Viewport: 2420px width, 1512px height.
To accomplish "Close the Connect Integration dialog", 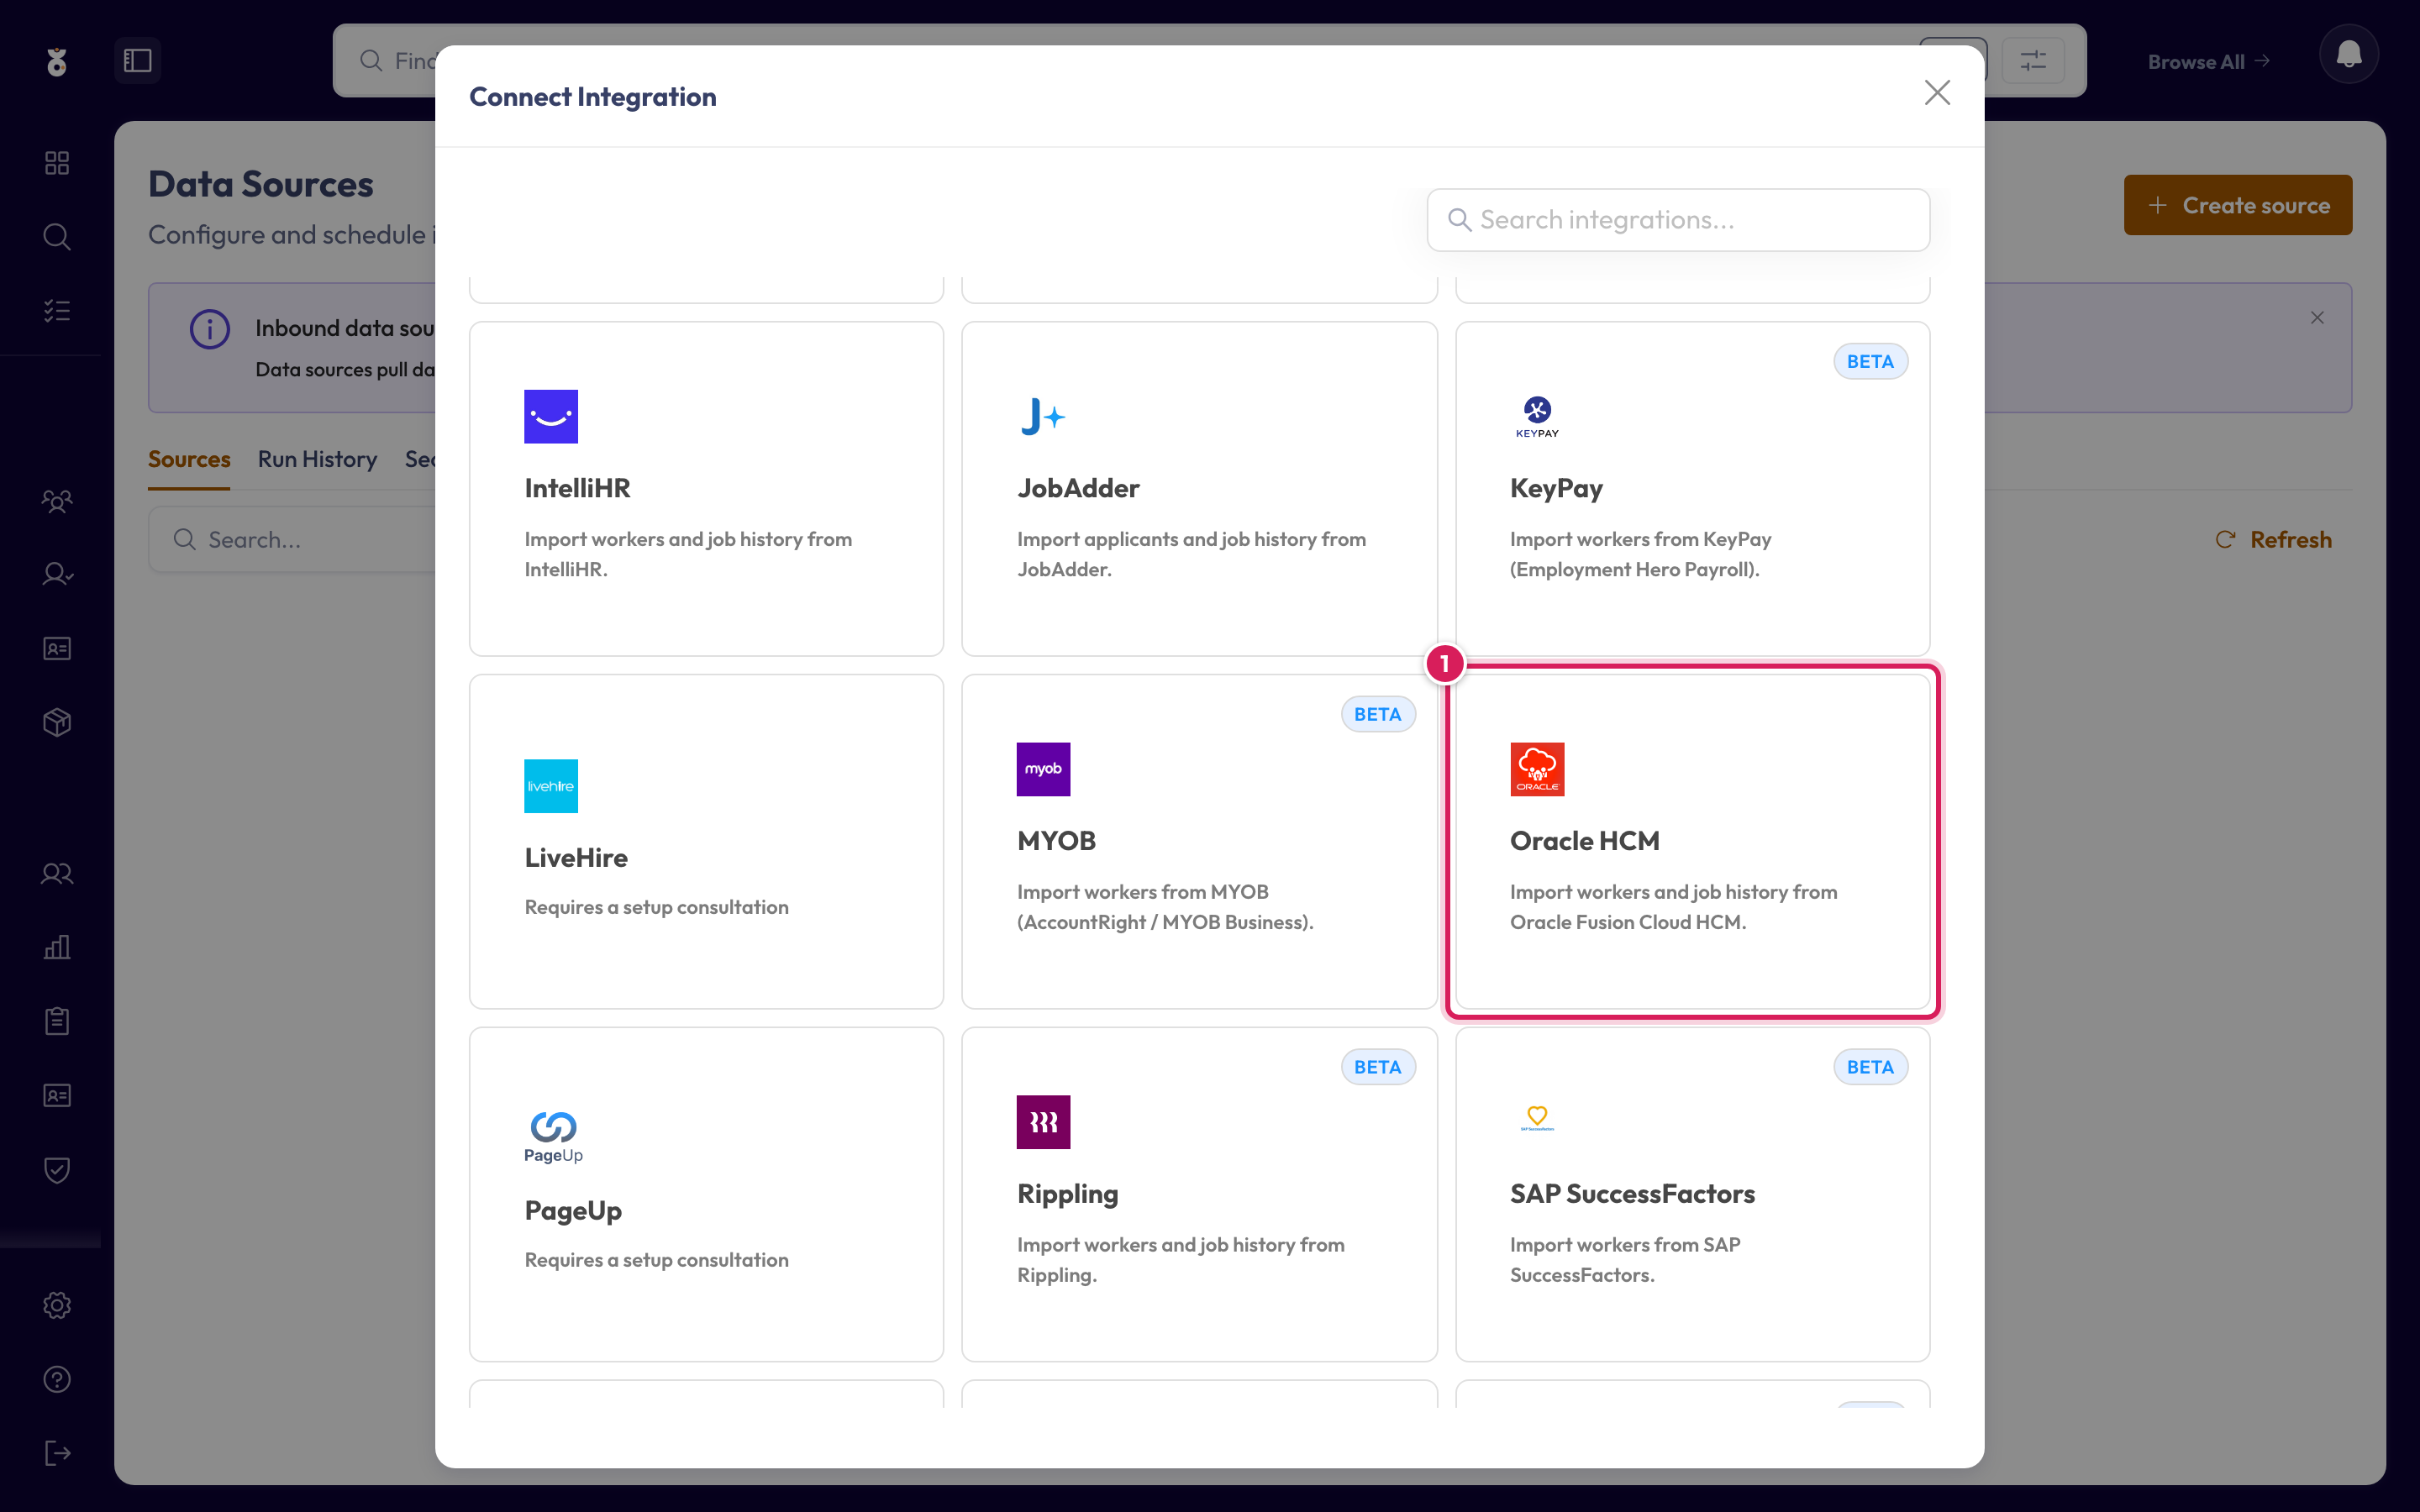I will 1937,93.
